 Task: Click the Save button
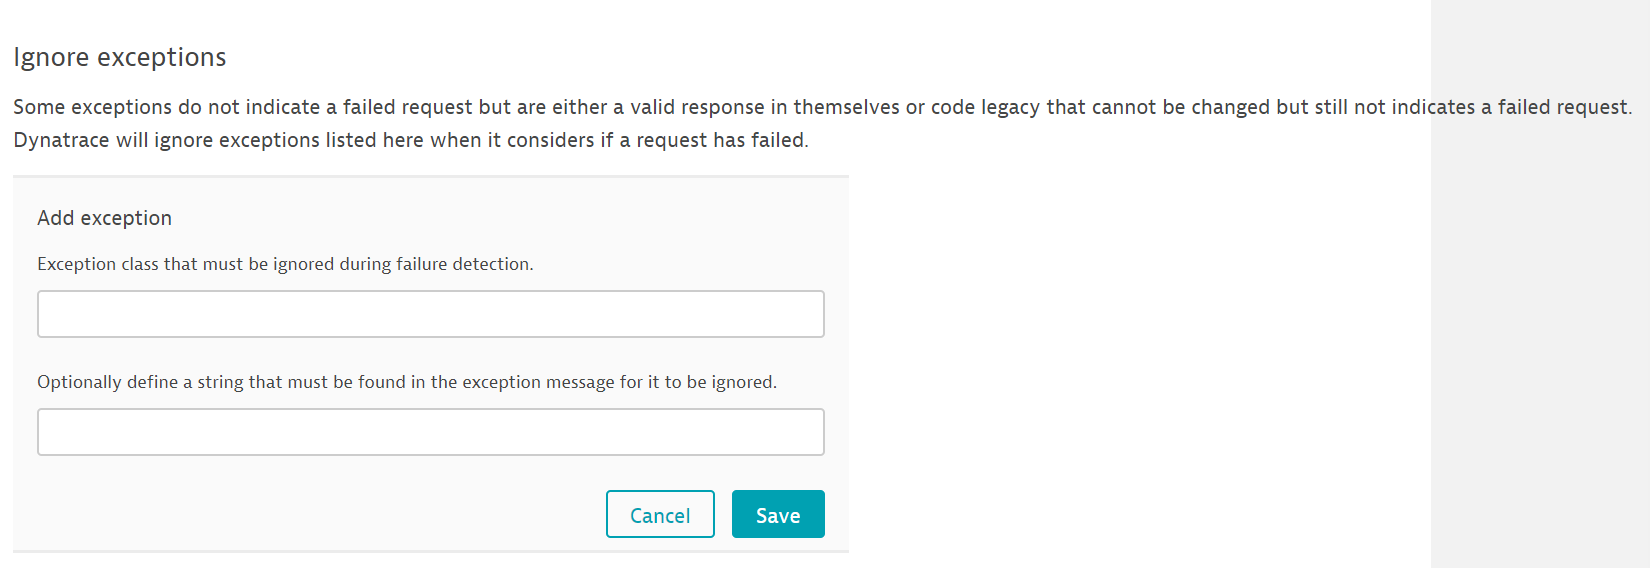tap(778, 514)
